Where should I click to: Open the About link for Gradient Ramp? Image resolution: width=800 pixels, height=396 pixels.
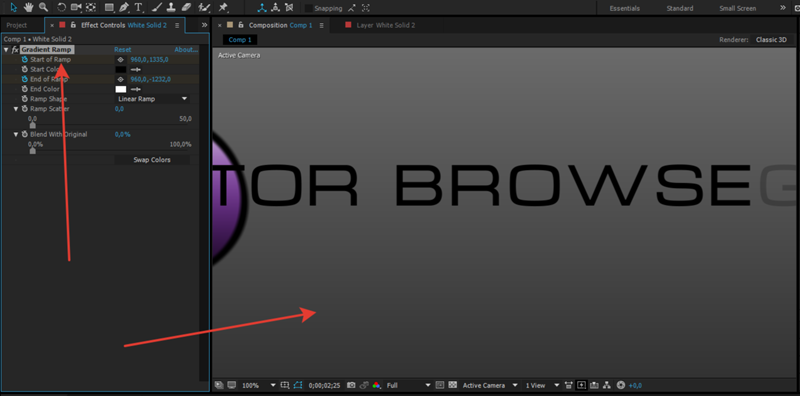(x=186, y=50)
